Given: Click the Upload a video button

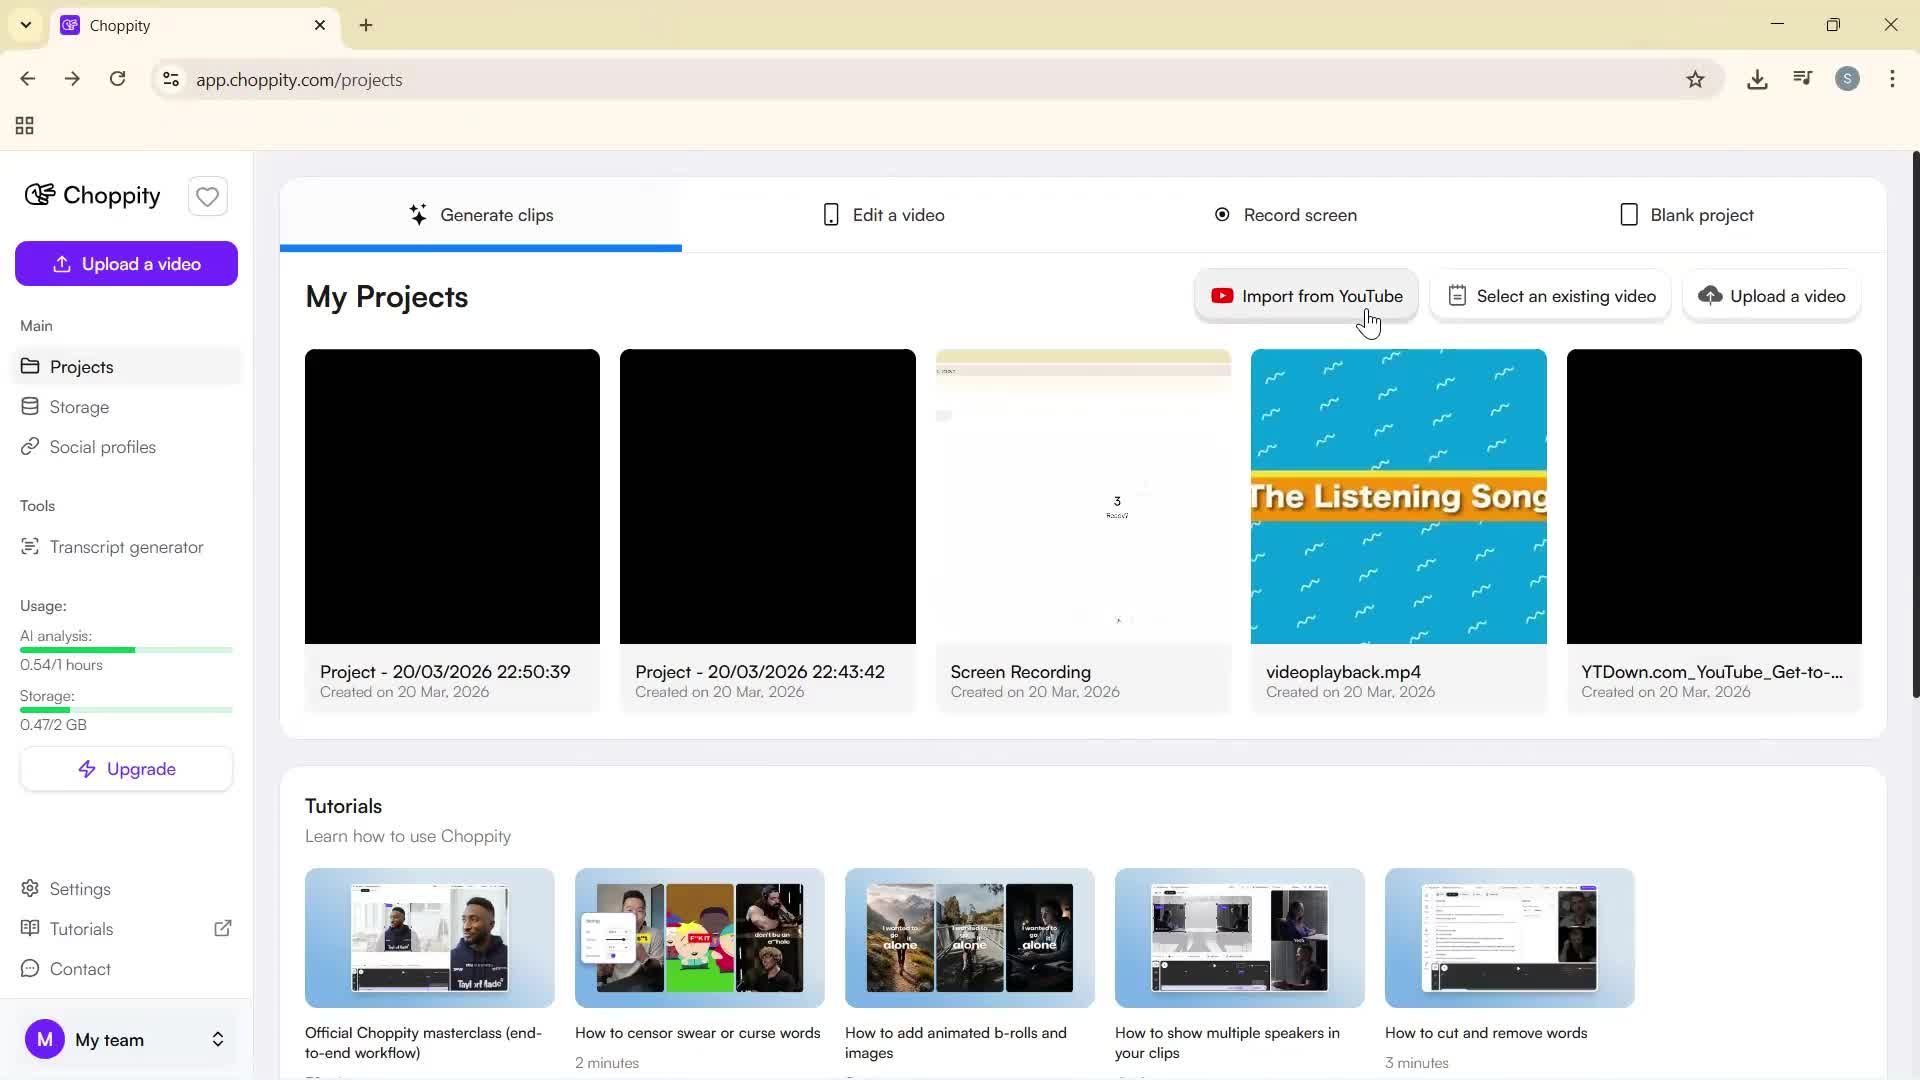Looking at the screenshot, I should pos(126,263).
